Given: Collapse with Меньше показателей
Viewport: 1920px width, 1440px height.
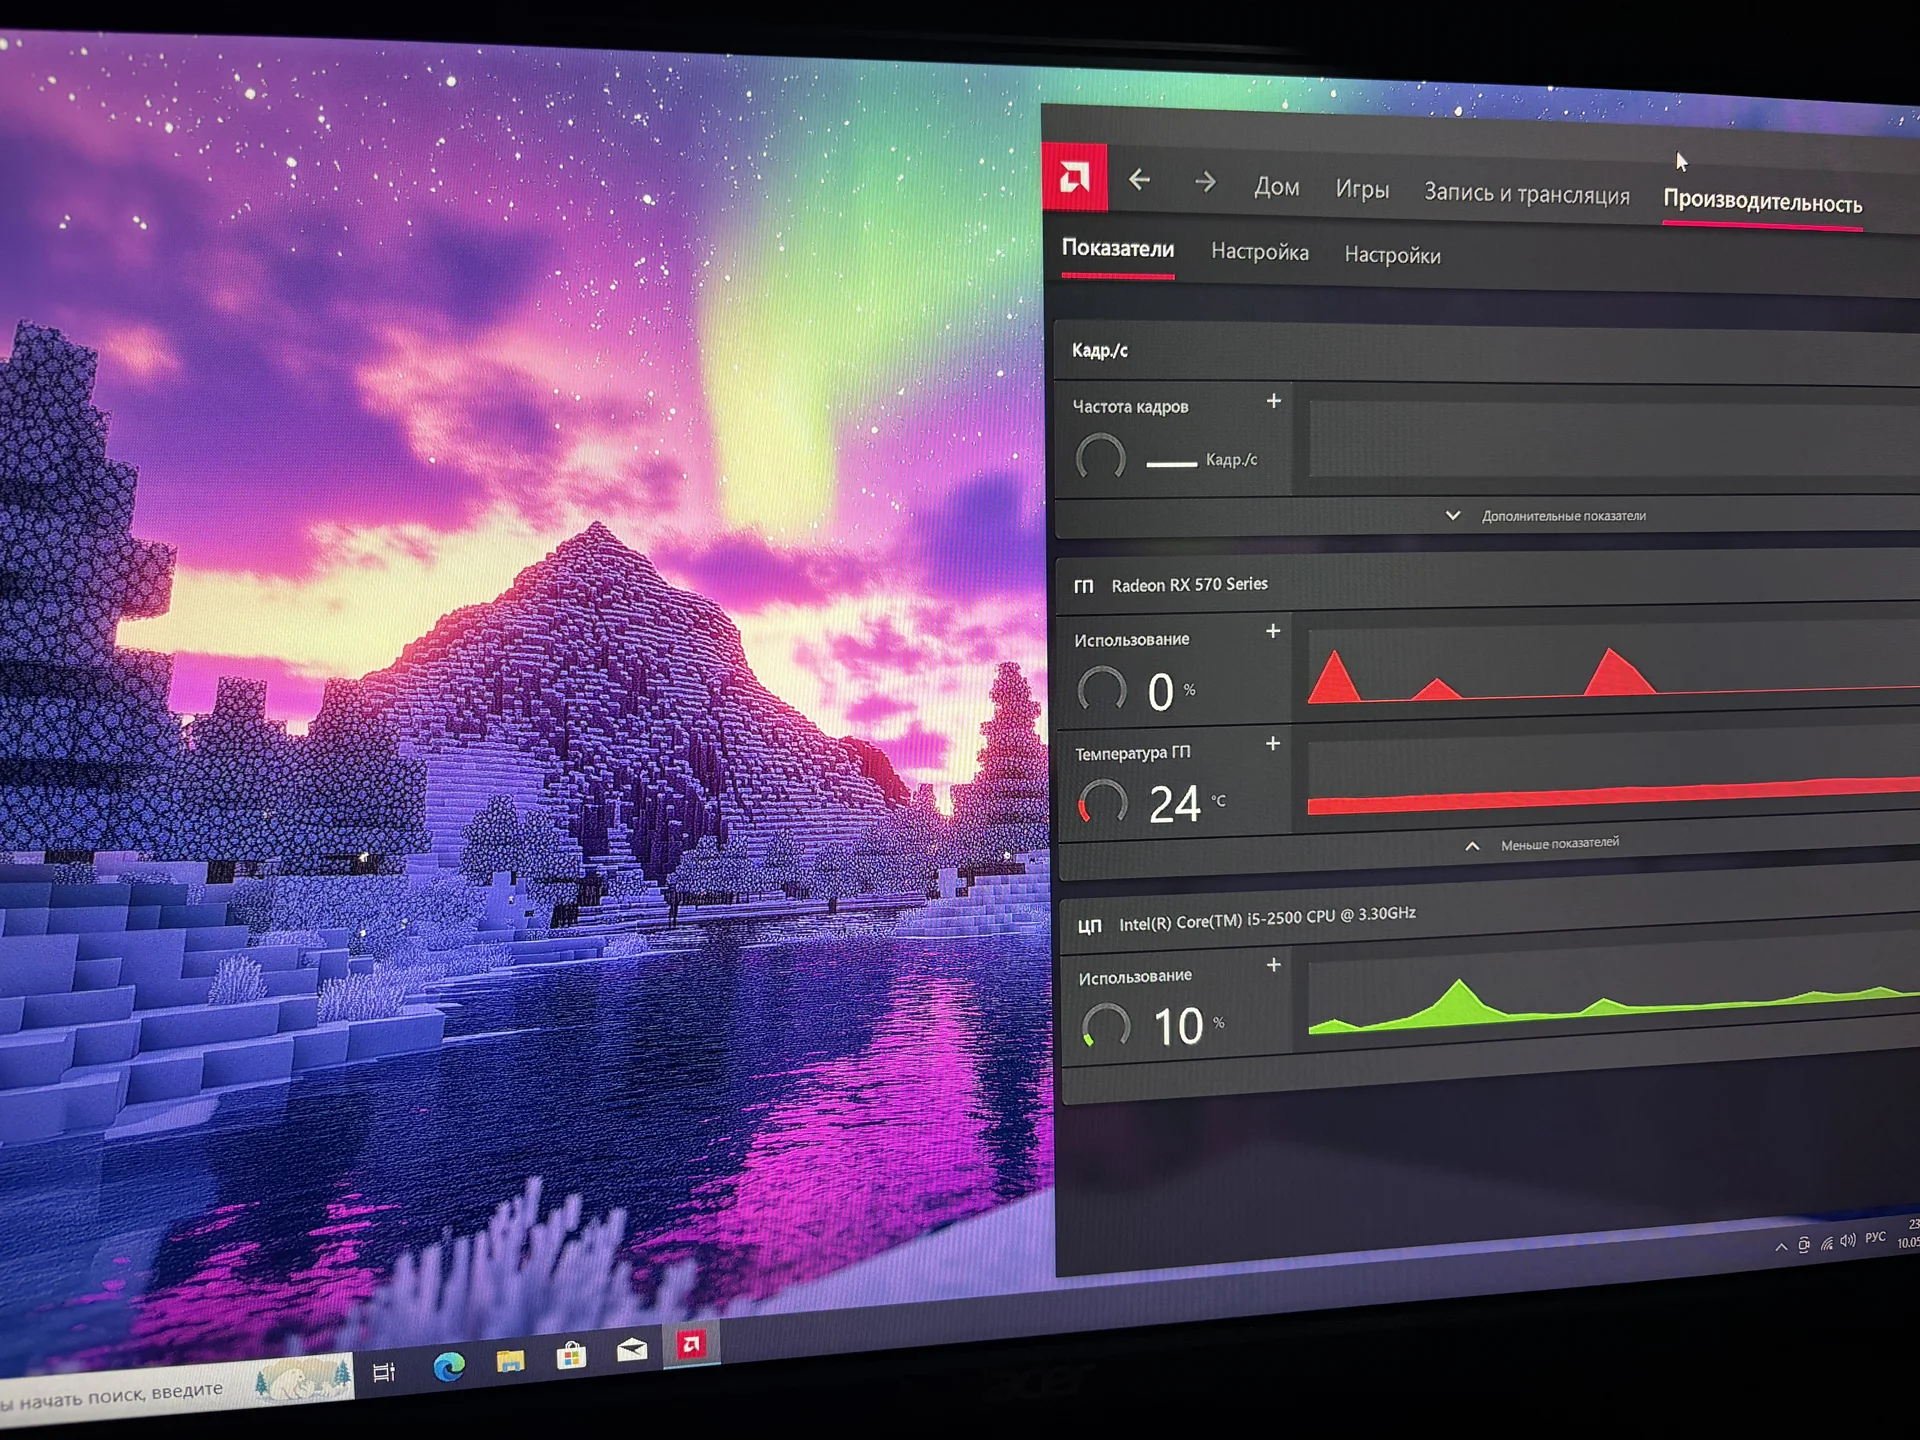Looking at the screenshot, I should pos(1541,844).
